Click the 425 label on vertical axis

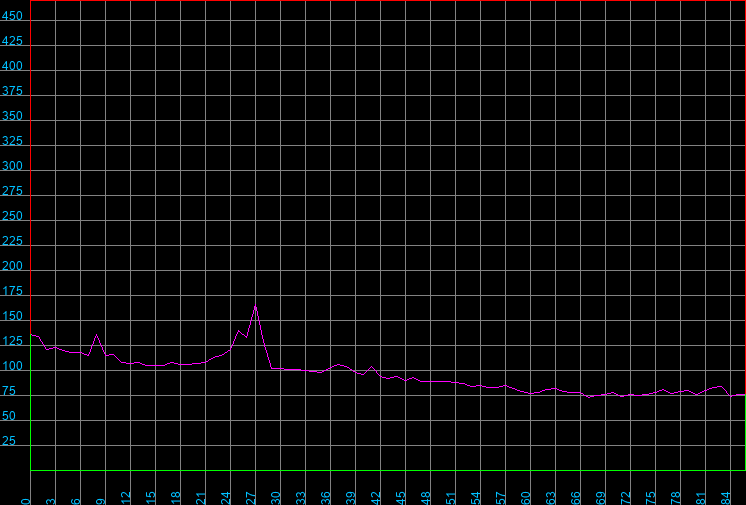(12, 41)
